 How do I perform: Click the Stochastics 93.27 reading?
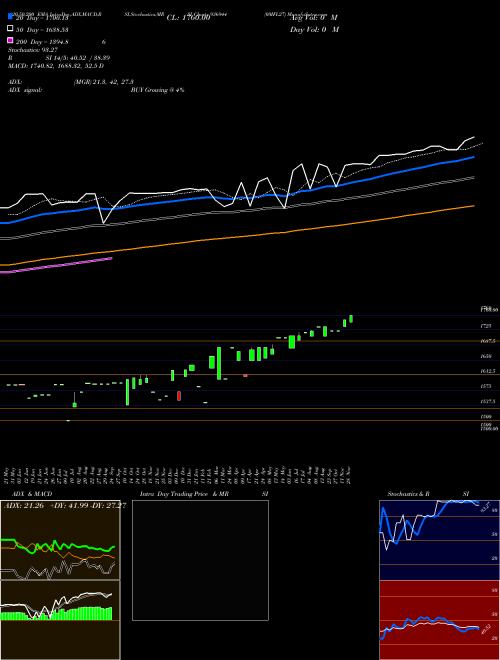click(x=33, y=50)
